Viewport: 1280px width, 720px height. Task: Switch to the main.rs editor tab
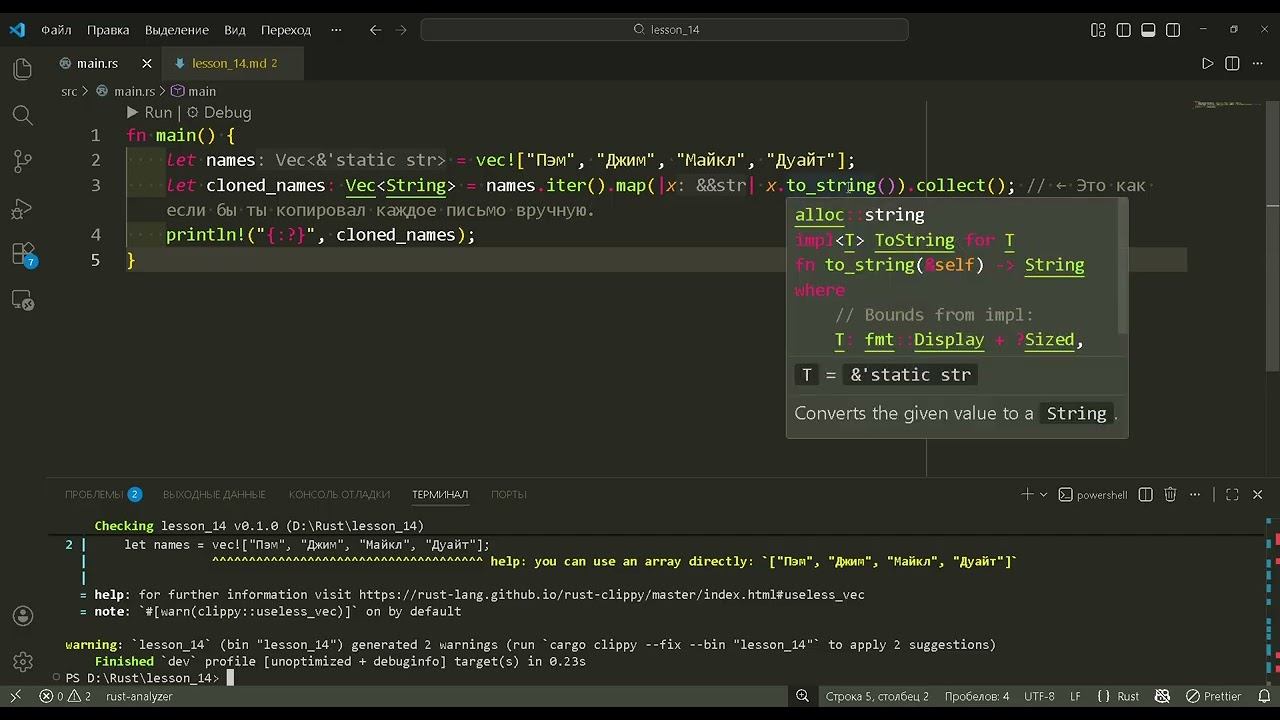[97, 63]
